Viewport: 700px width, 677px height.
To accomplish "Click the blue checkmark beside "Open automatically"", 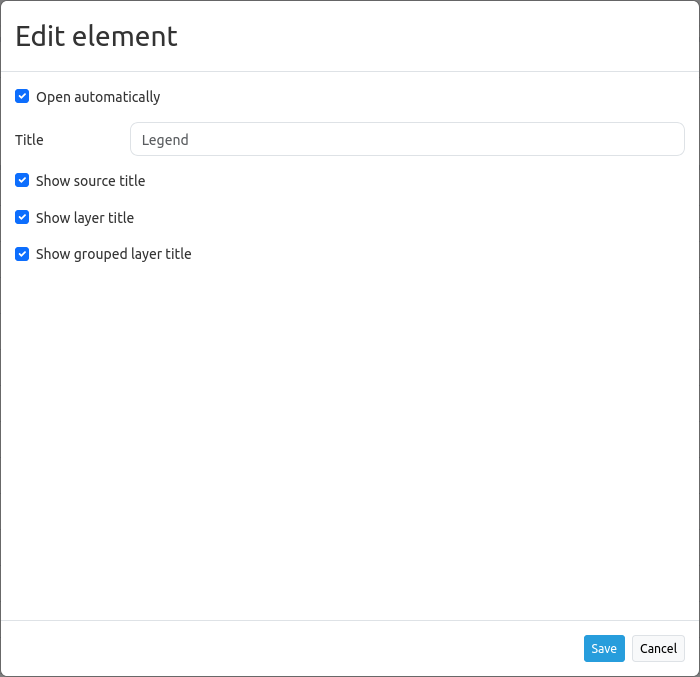I will coord(22,97).
